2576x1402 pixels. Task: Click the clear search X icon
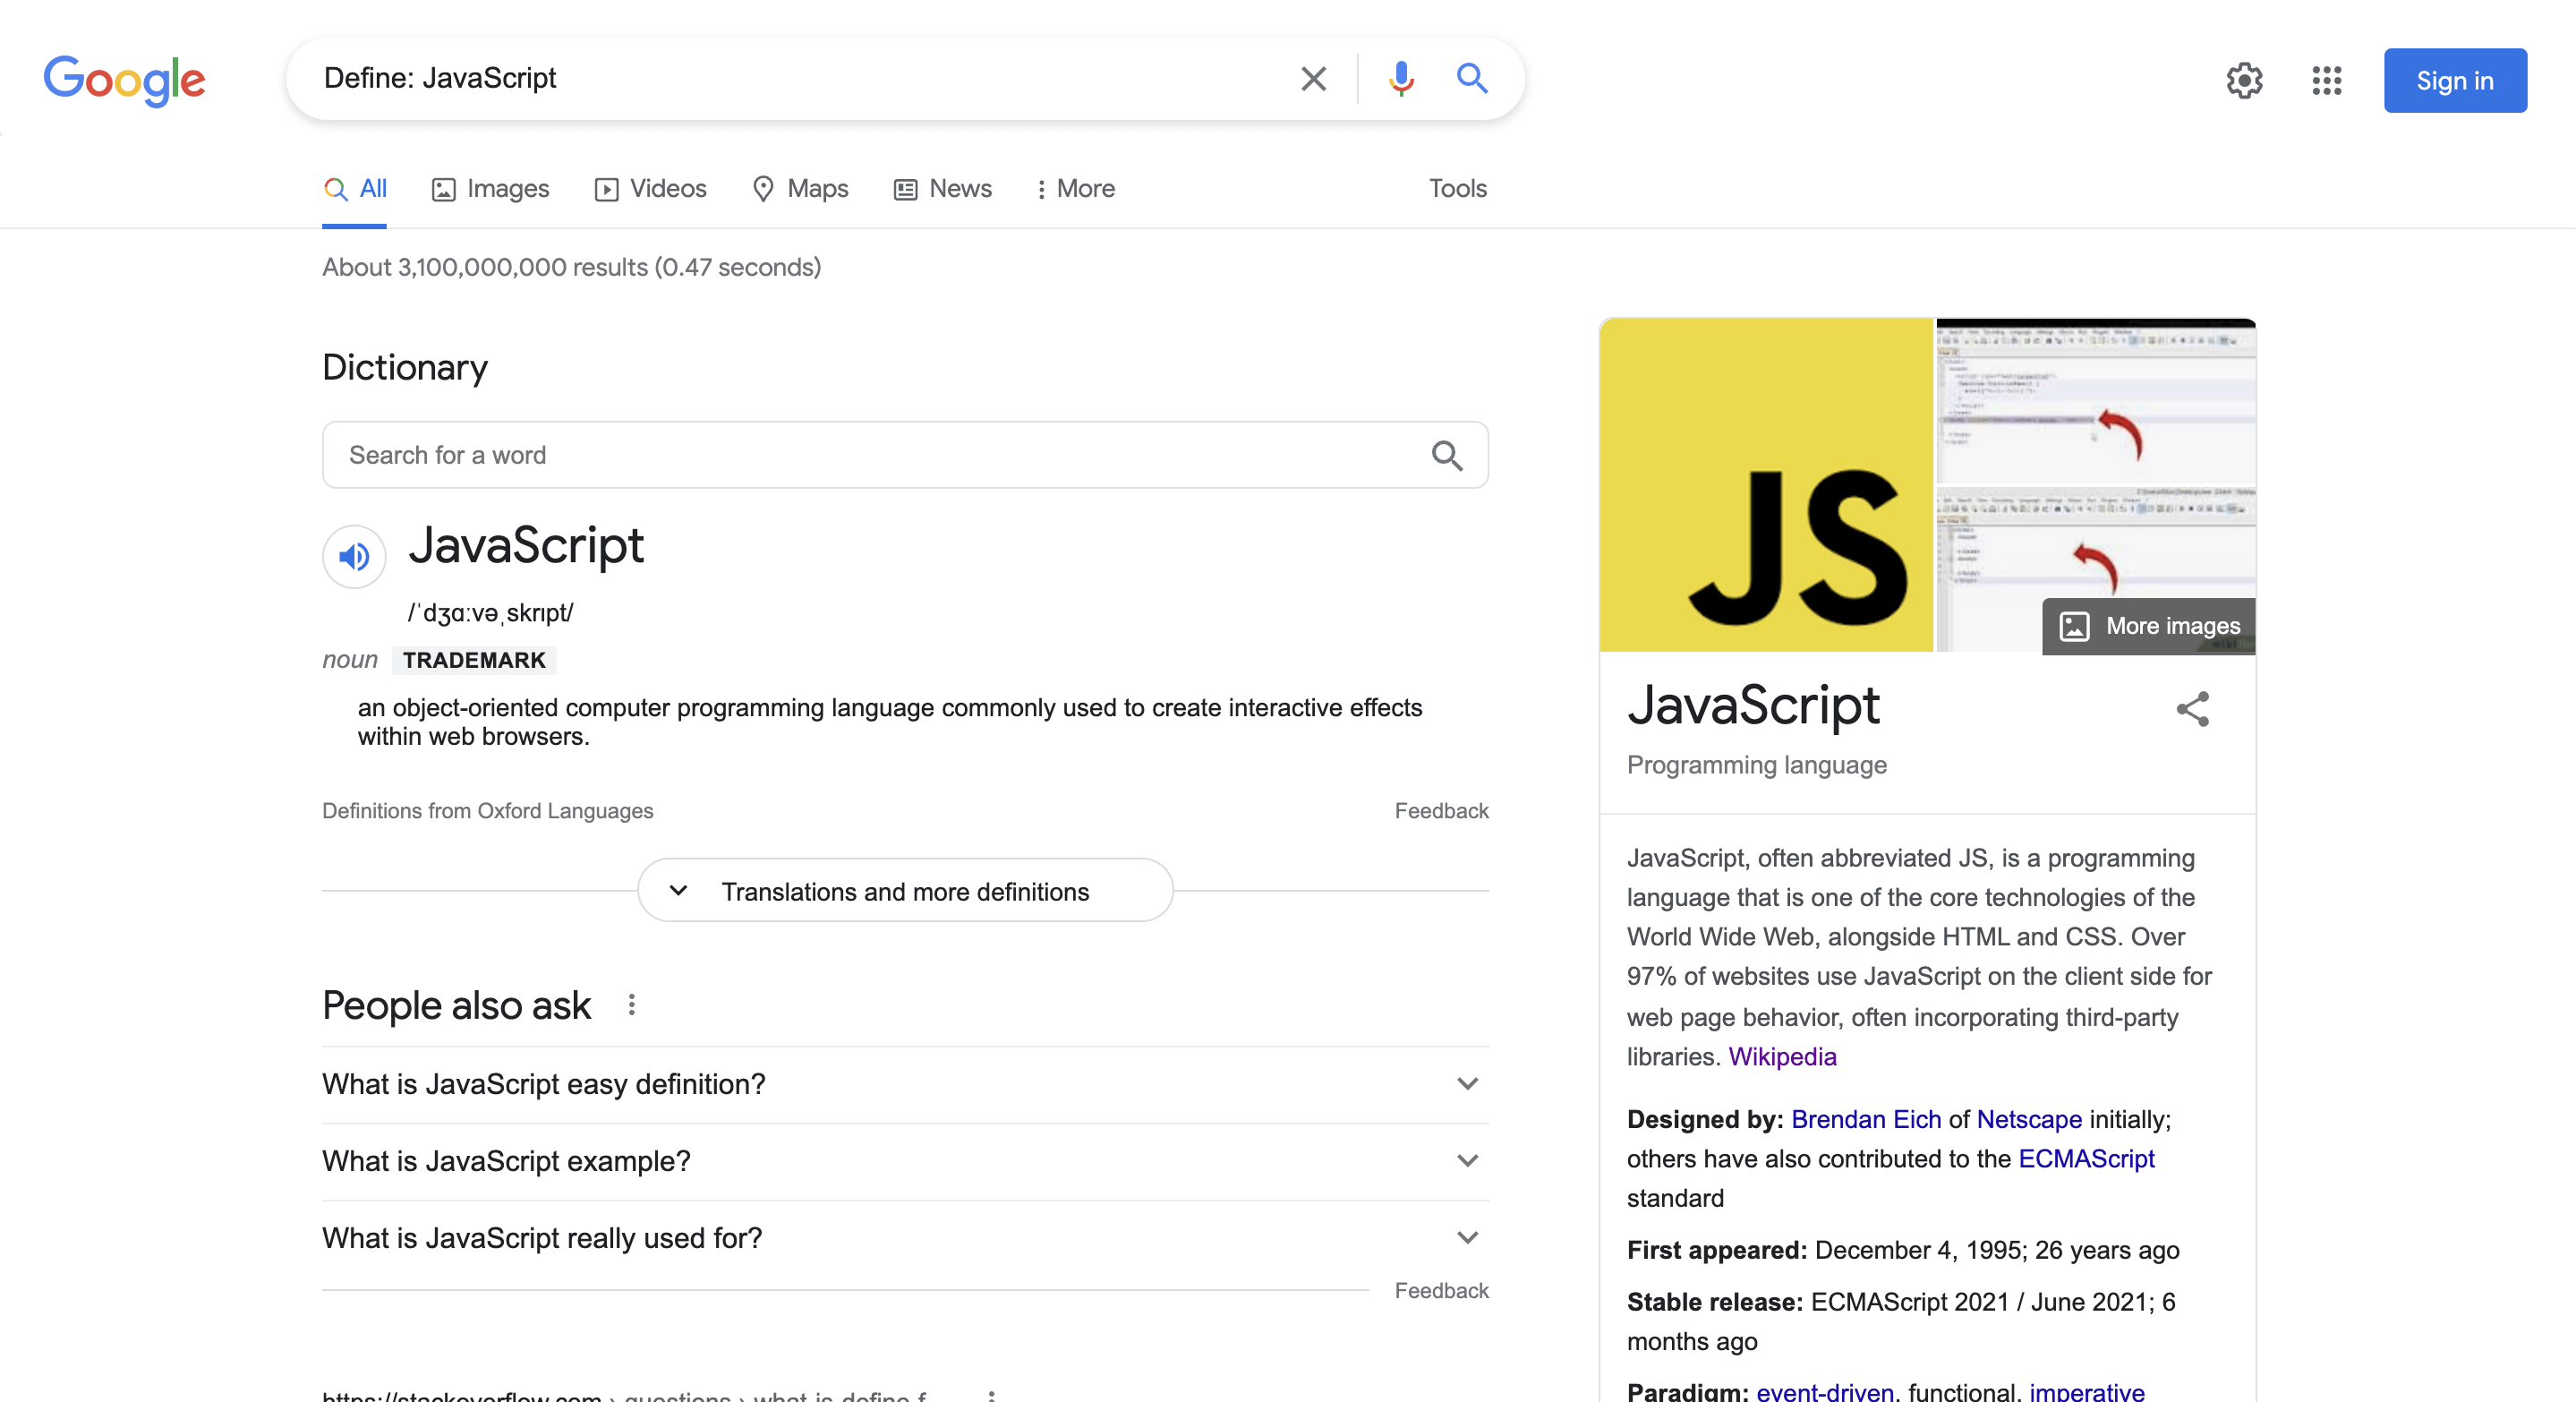click(1313, 79)
